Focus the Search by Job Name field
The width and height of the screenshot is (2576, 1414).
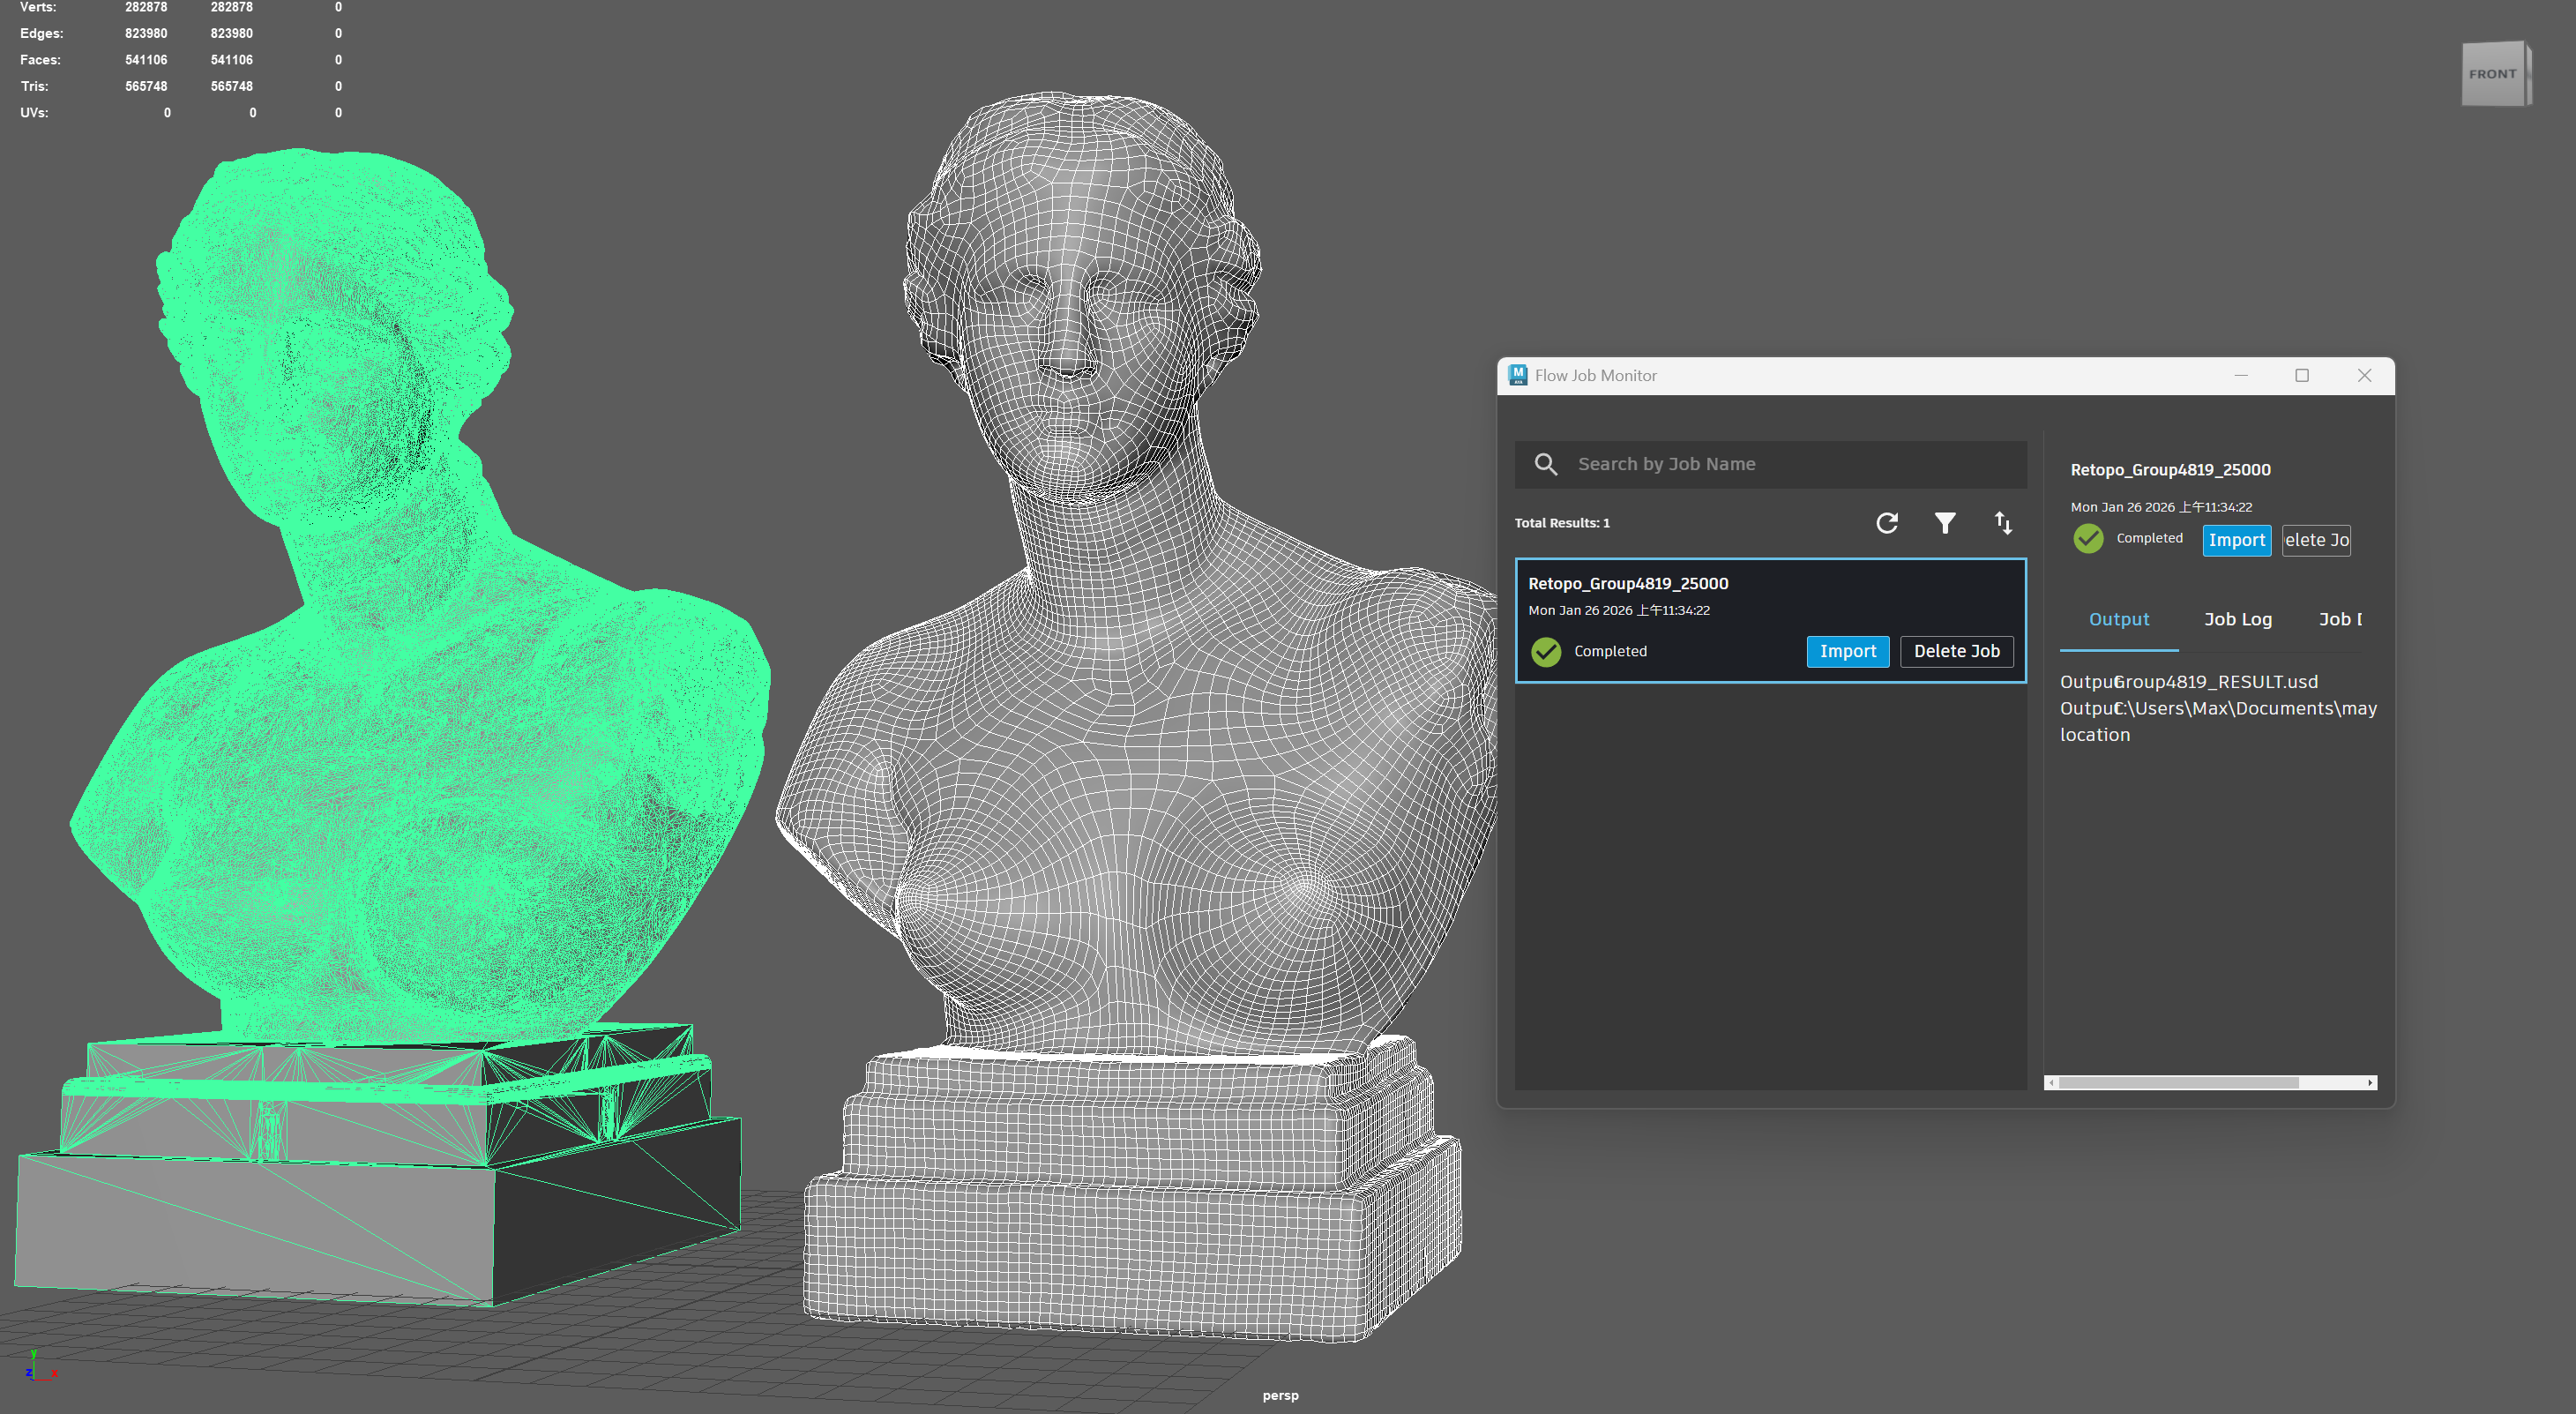pos(1790,464)
